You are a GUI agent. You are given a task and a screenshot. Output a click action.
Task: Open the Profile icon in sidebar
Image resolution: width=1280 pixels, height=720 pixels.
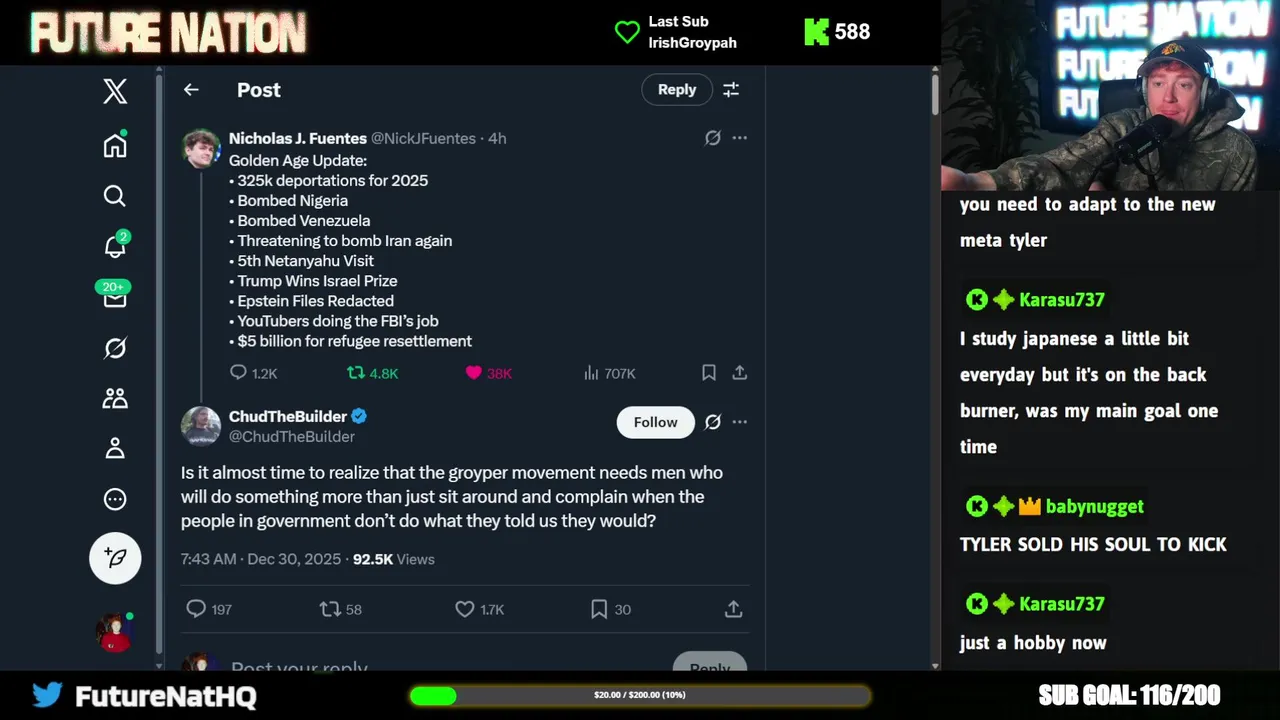click(115, 448)
